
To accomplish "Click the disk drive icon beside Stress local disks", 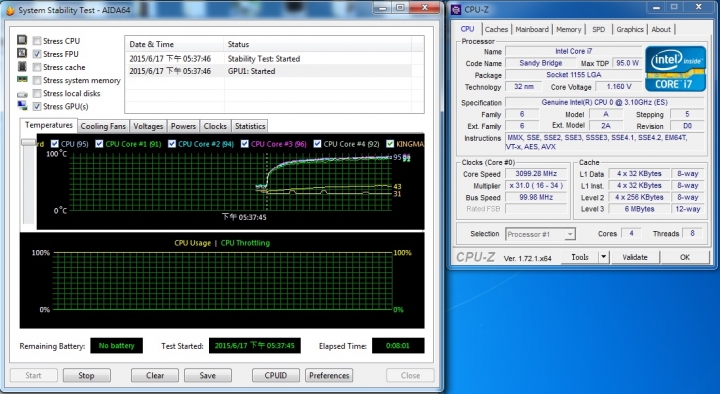I will pyautogui.click(x=22, y=94).
